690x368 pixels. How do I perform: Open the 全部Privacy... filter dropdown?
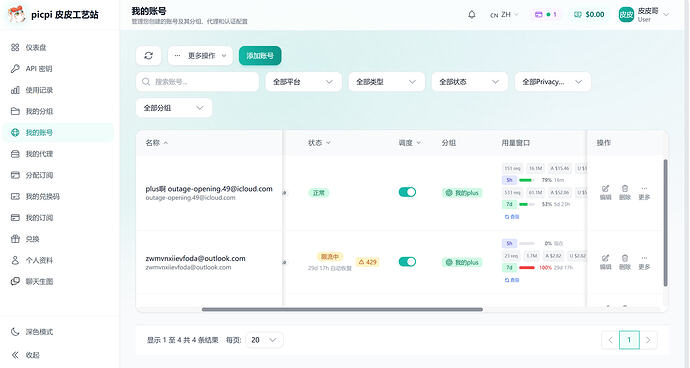tap(553, 82)
